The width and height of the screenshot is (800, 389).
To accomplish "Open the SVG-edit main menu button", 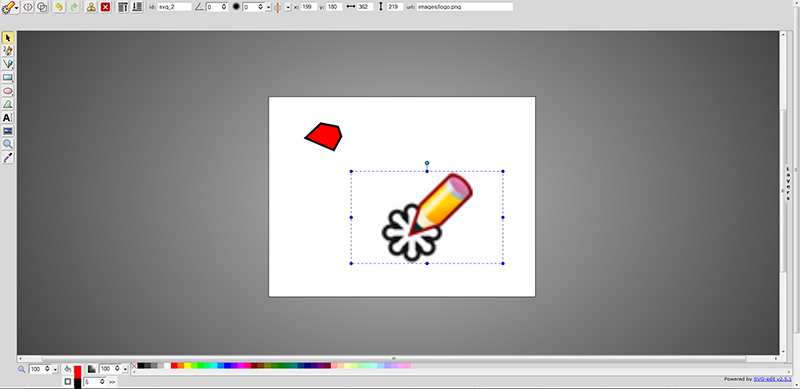I will (x=9, y=7).
